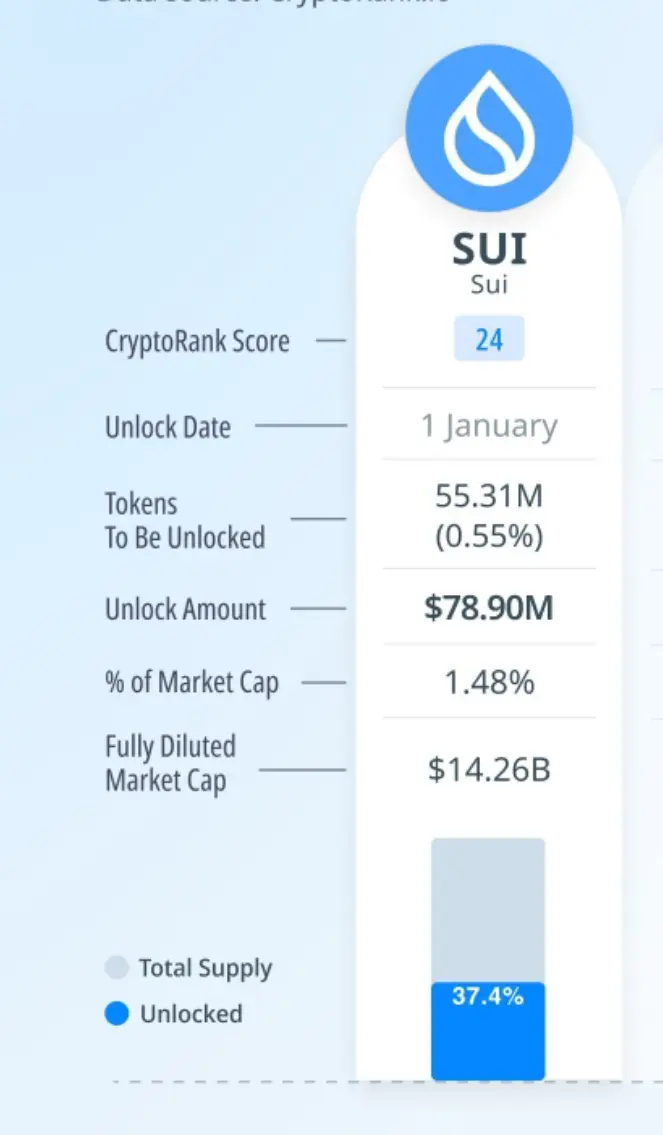Click the % of Market Cap label
This screenshot has height=1135, width=663.
(192, 683)
